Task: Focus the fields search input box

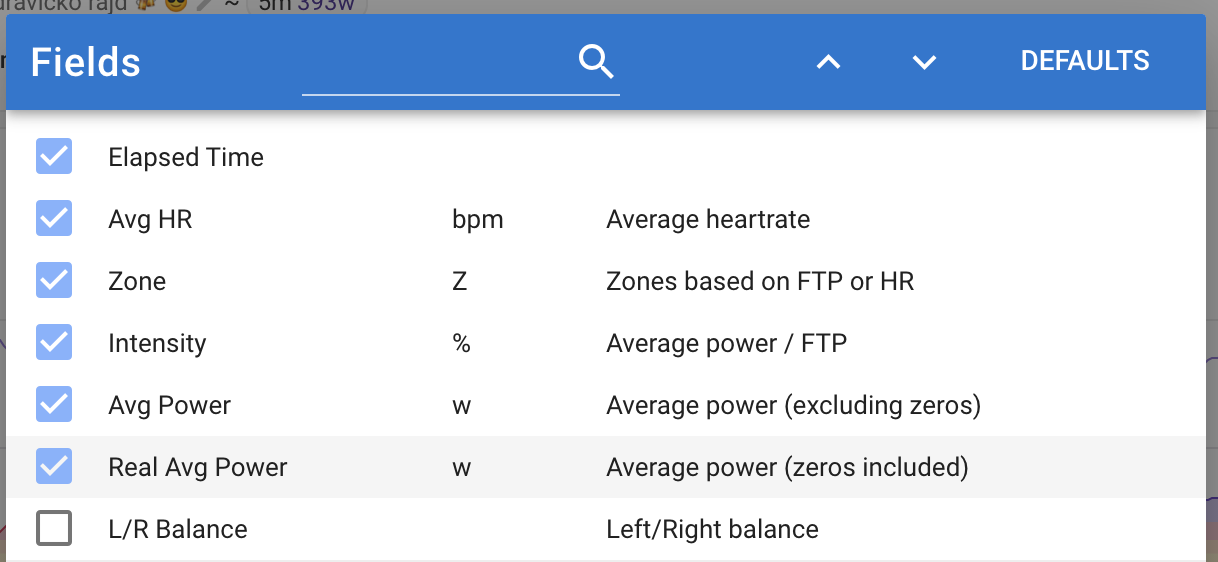Action: click(x=440, y=63)
